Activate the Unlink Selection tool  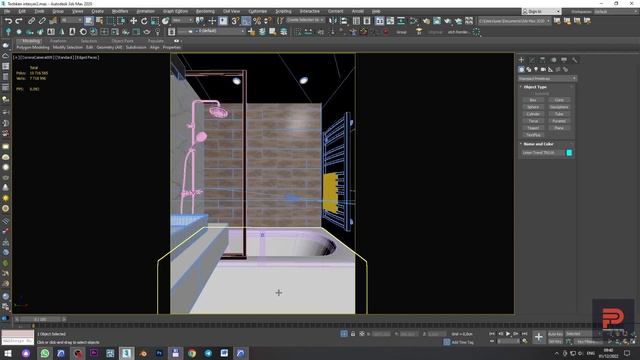coord(42,20)
